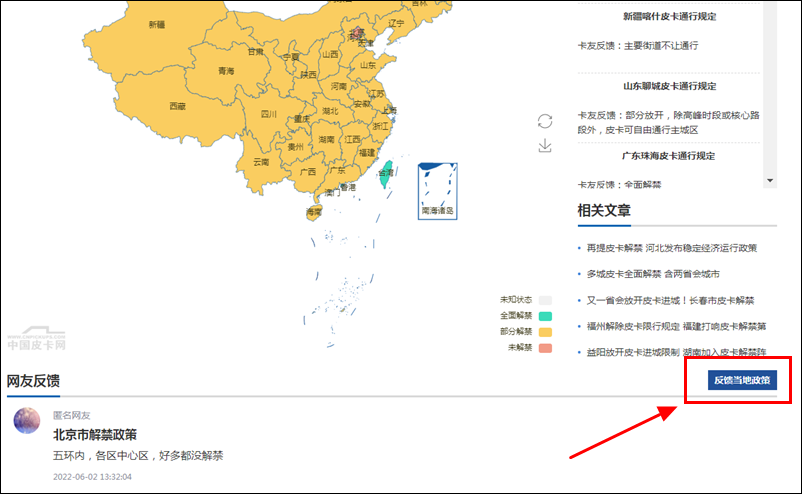Select 湖南 province on the map
This screenshot has width=802, height=494.
pyautogui.click(x=326, y=139)
